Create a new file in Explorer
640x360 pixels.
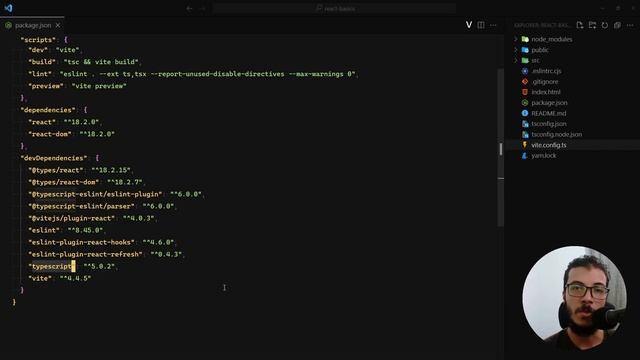(x=580, y=25)
